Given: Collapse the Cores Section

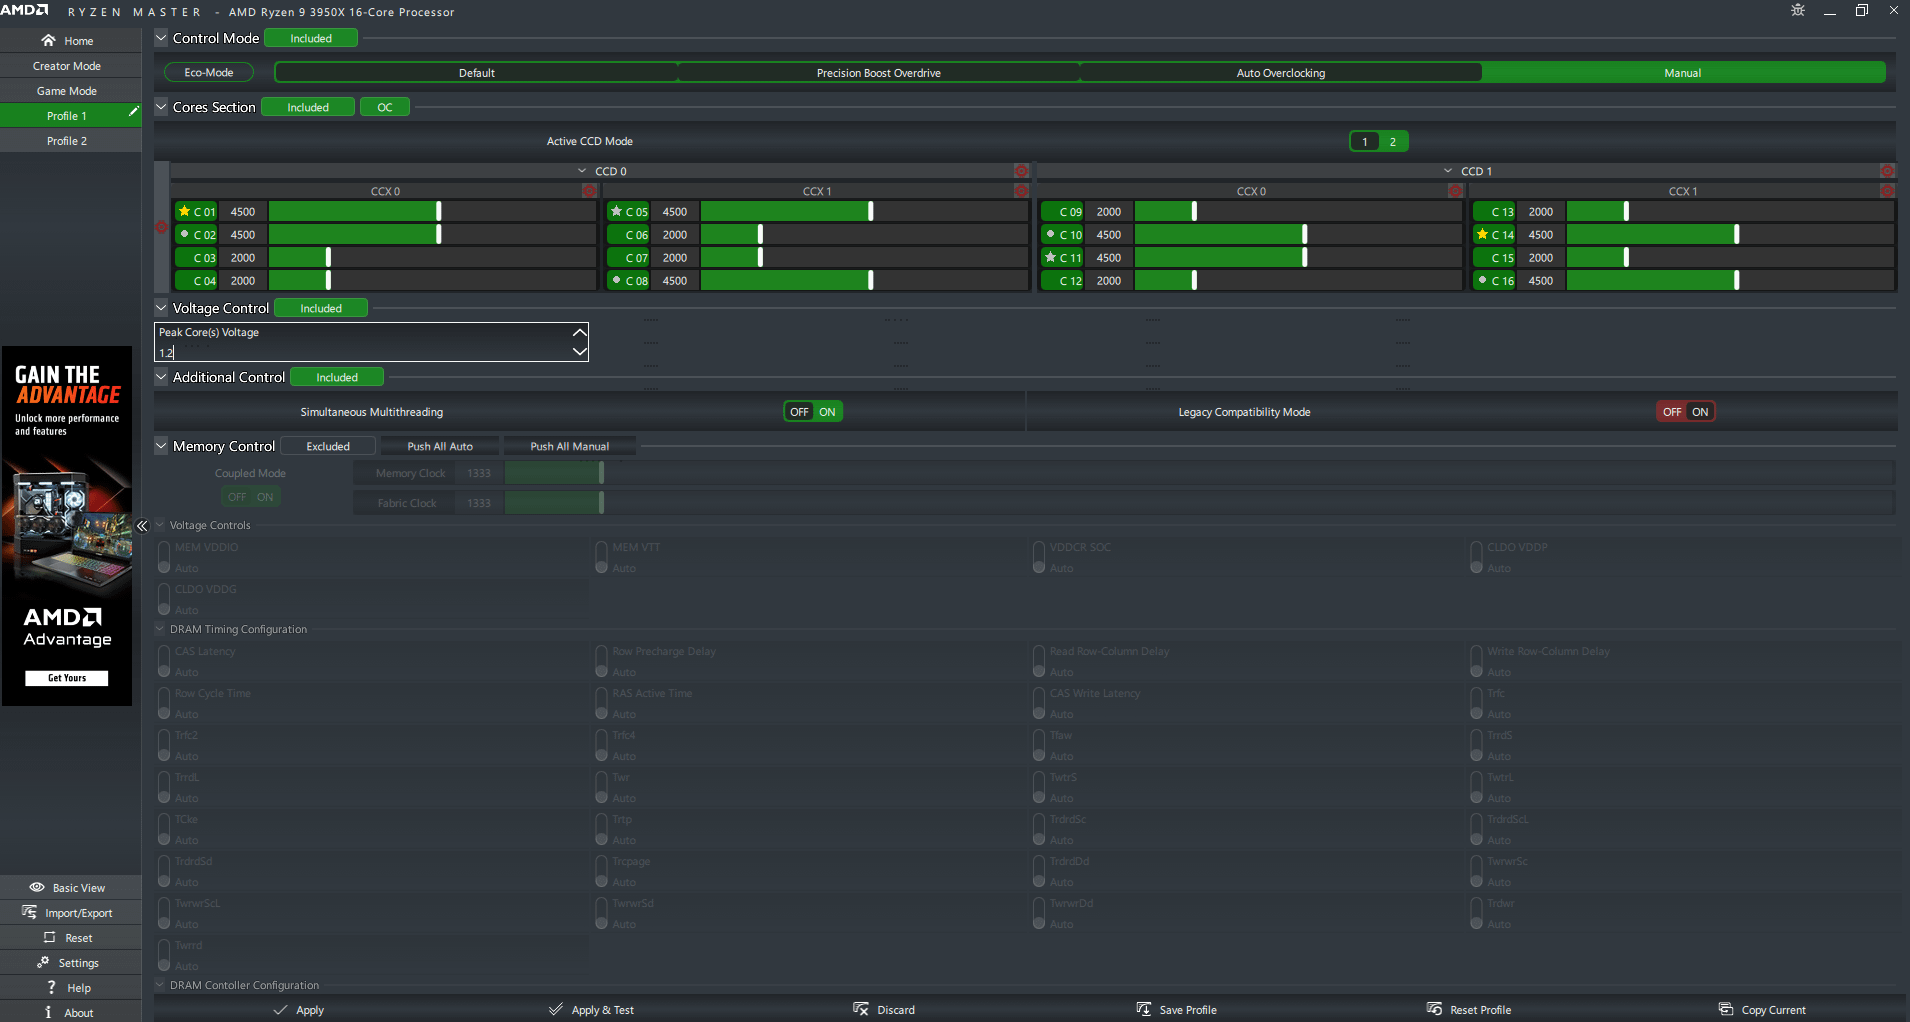Looking at the screenshot, I should pos(161,107).
